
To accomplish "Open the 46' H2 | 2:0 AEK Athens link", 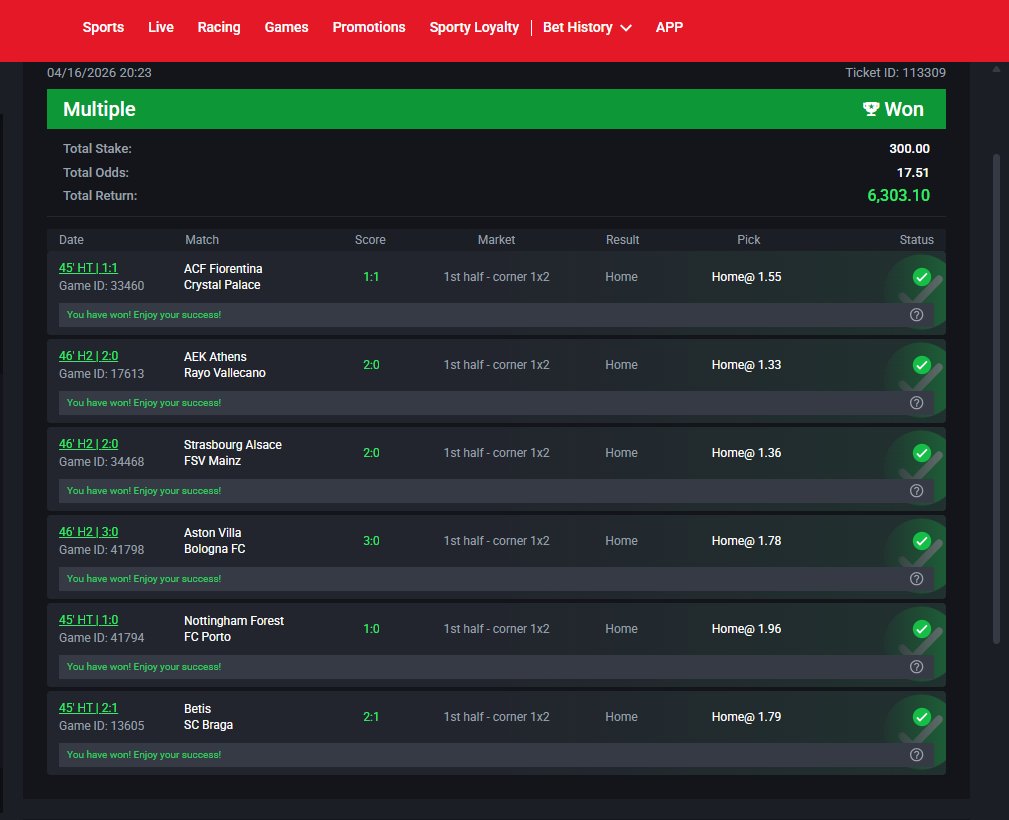I will 88,356.
